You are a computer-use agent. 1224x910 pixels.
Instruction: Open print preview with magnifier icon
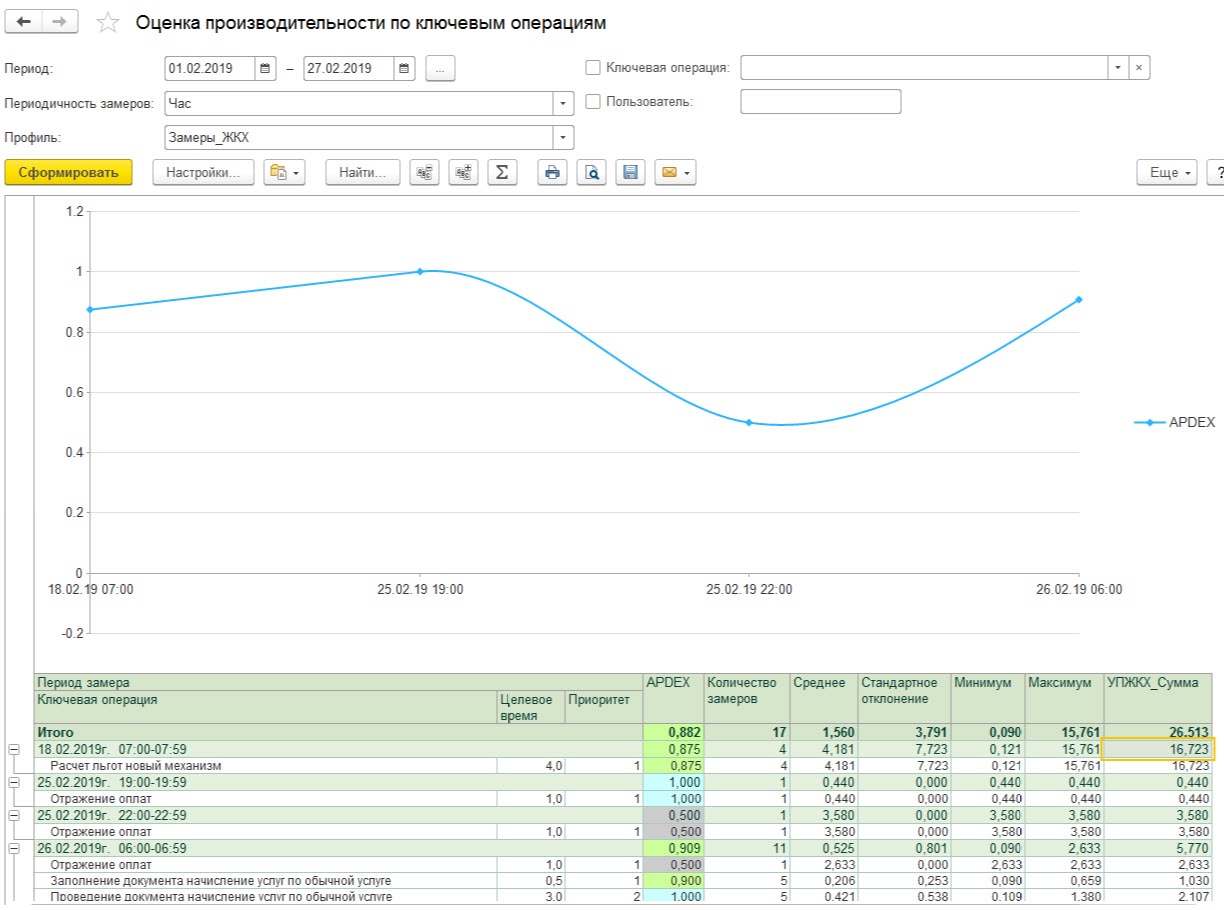pos(592,173)
